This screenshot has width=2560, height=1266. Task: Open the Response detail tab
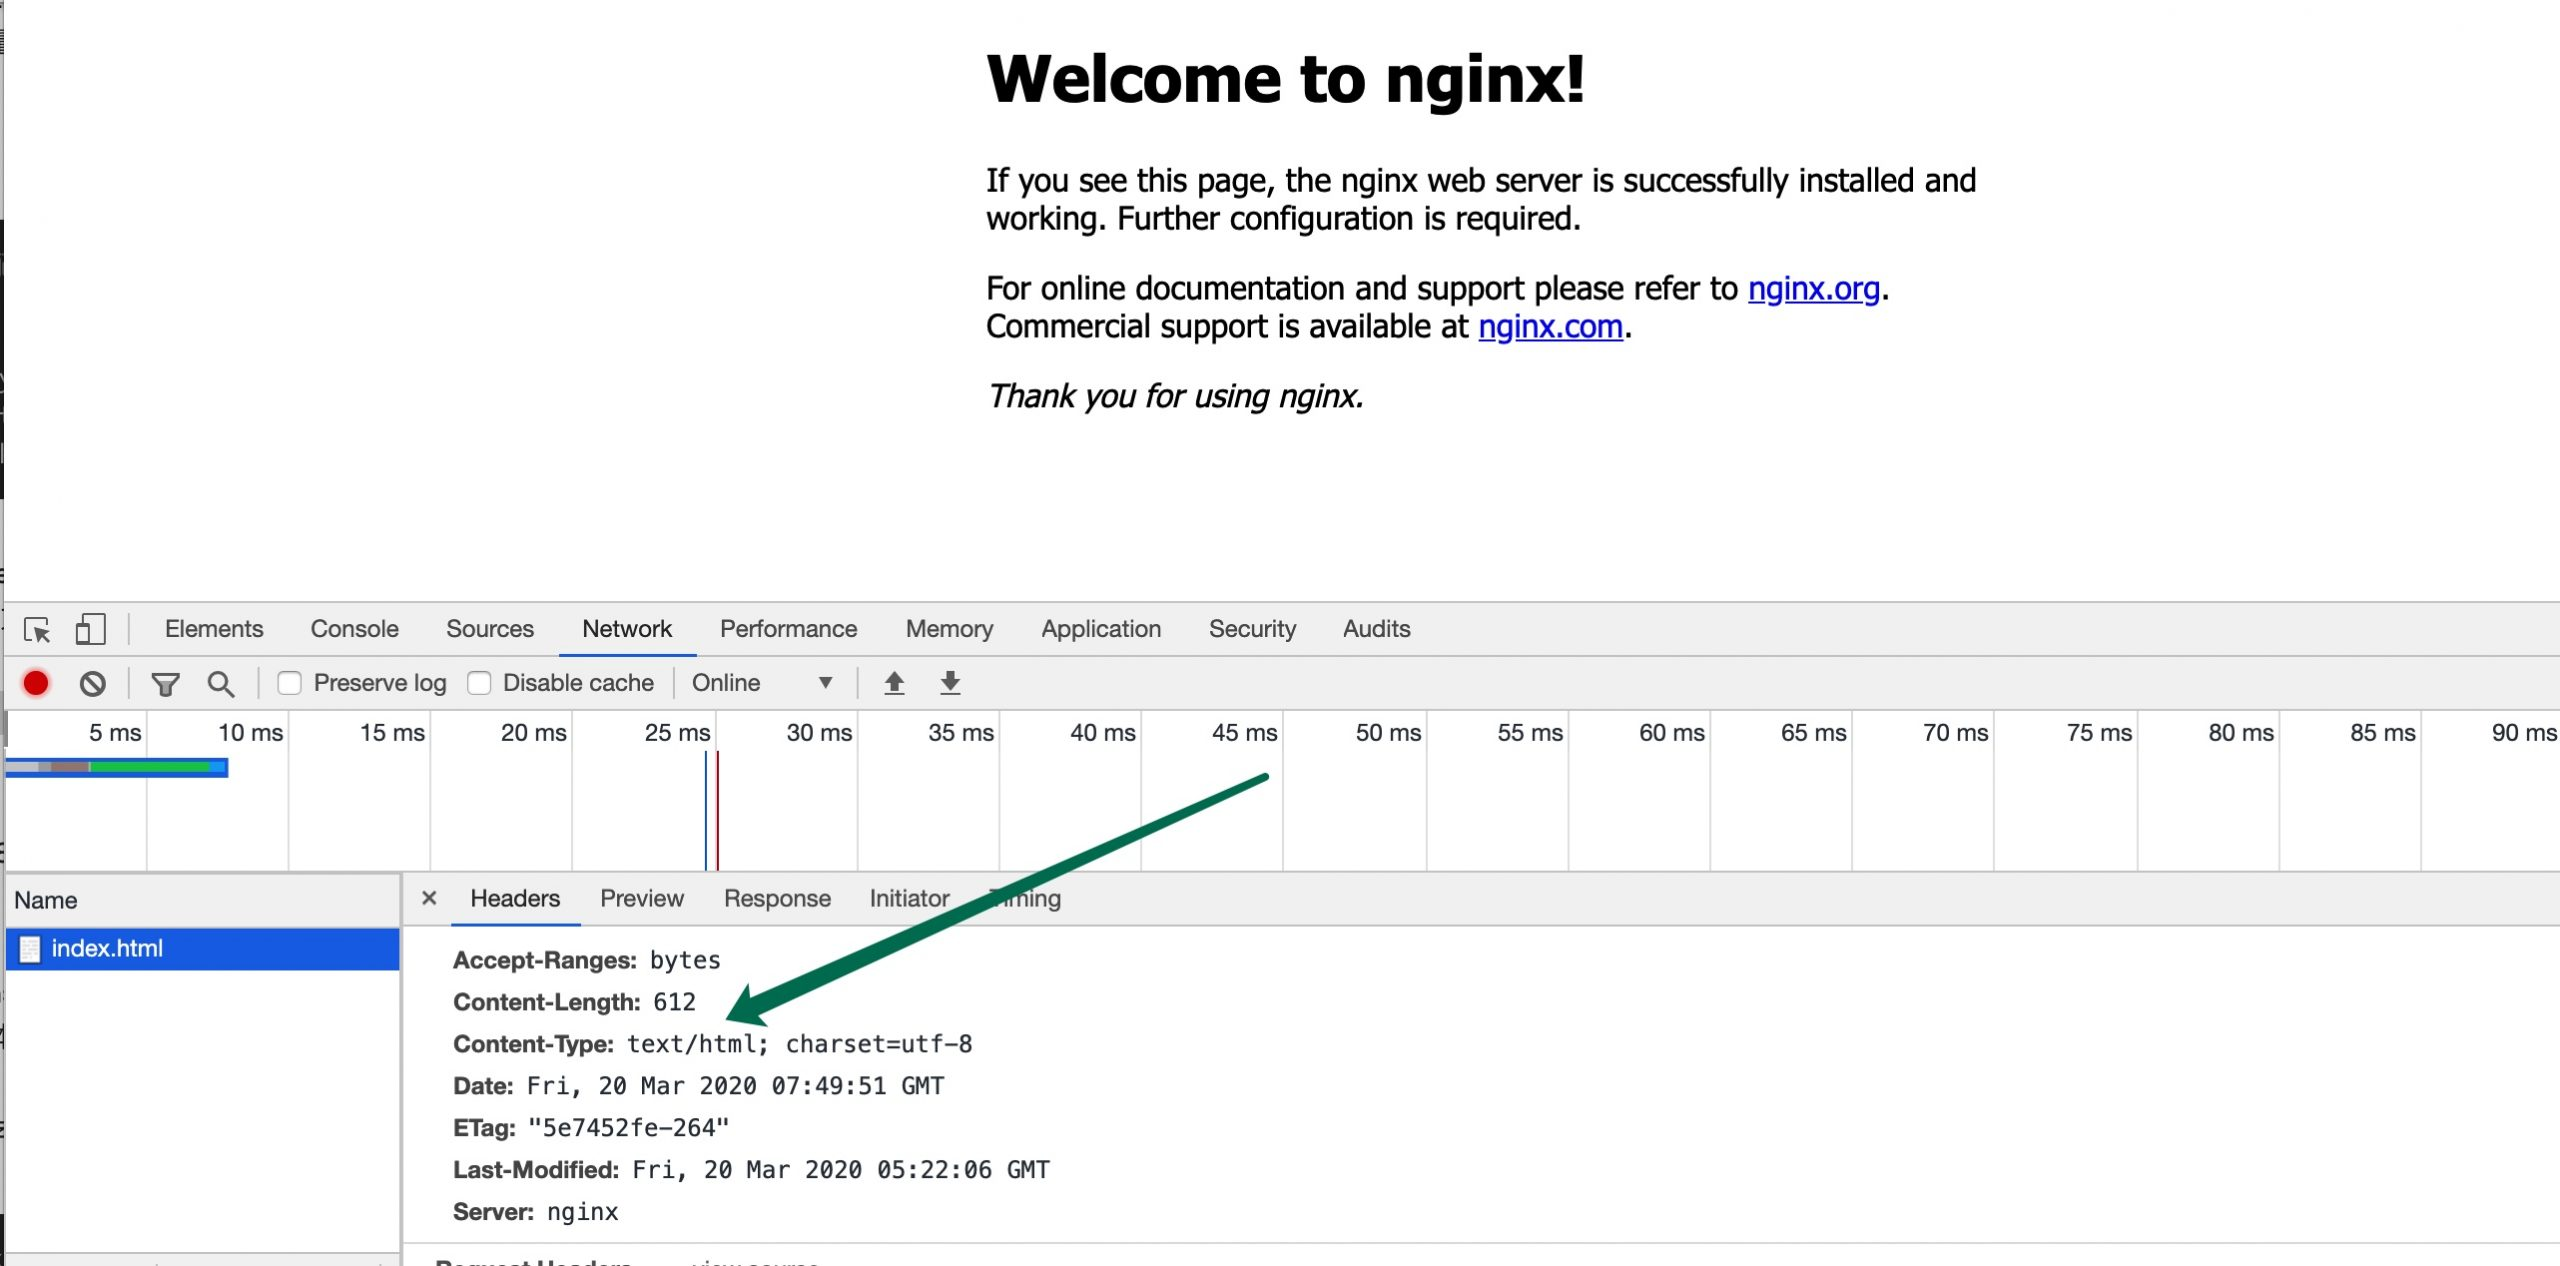tap(777, 899)
